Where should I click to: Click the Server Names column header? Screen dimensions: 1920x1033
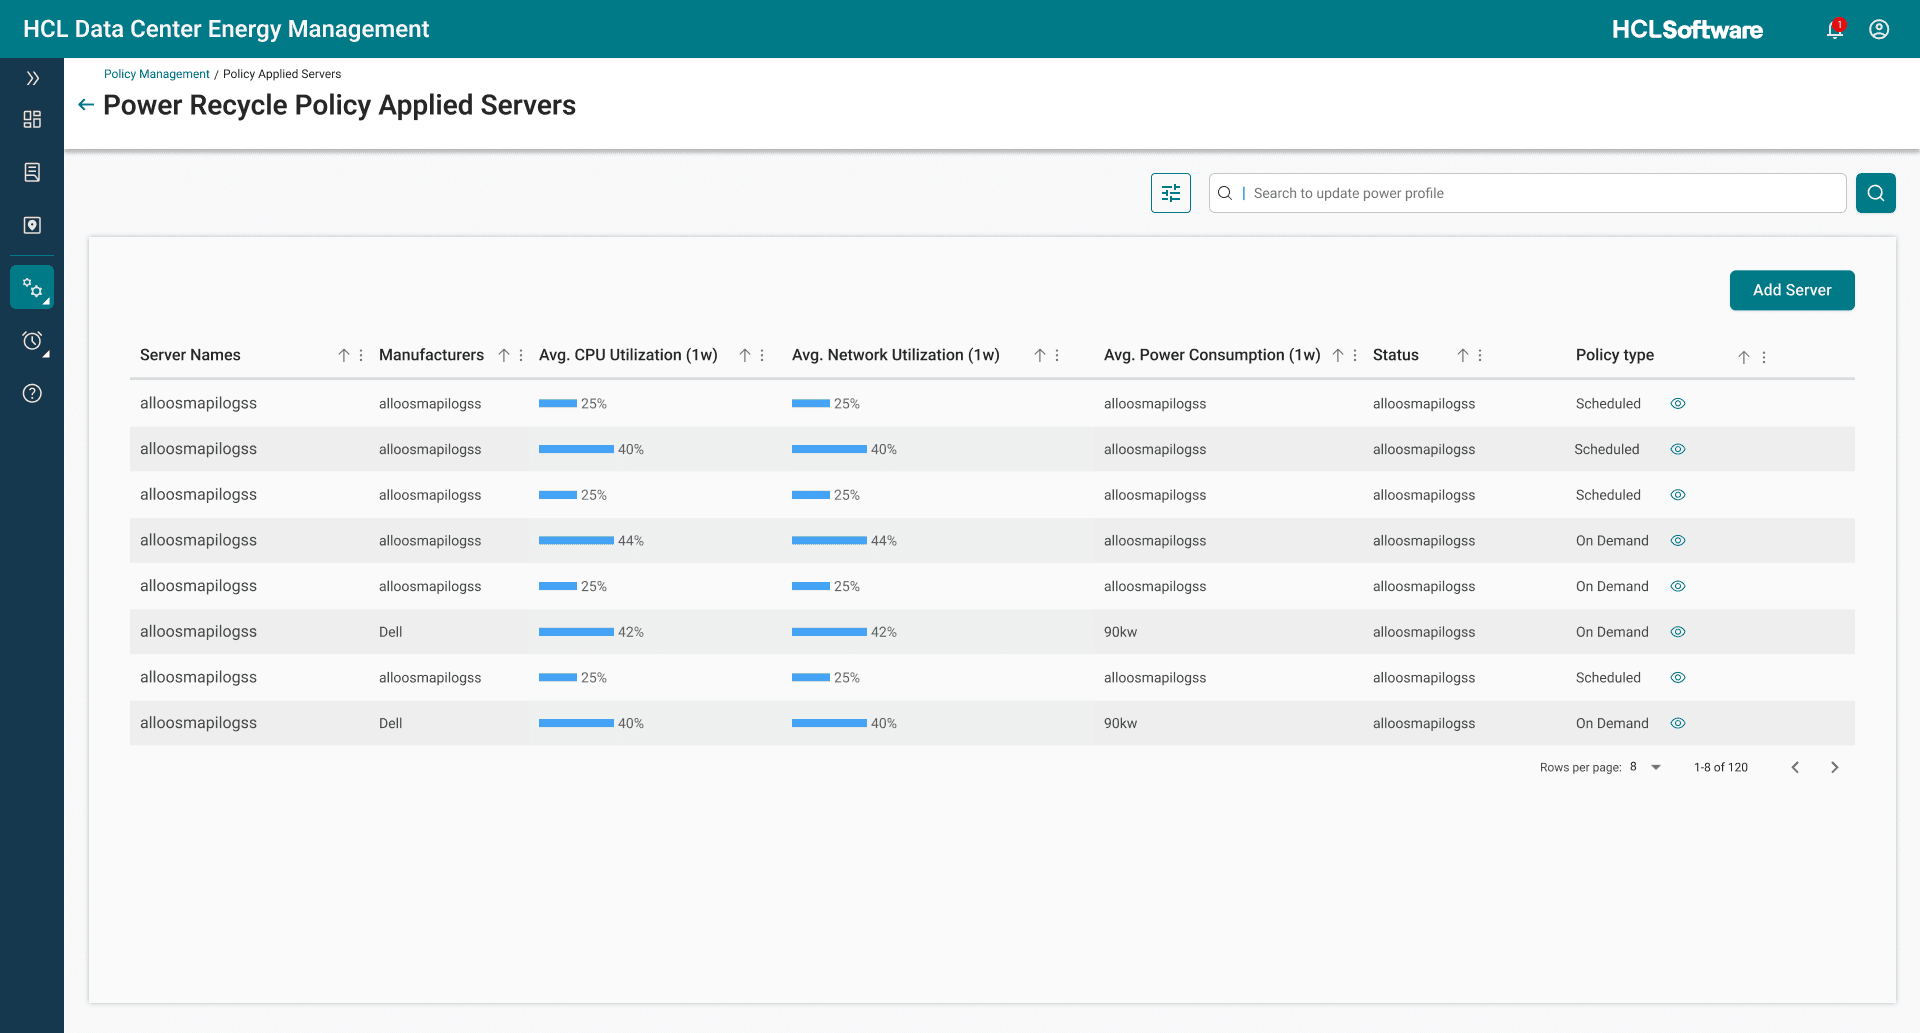(x=190, y=355)
